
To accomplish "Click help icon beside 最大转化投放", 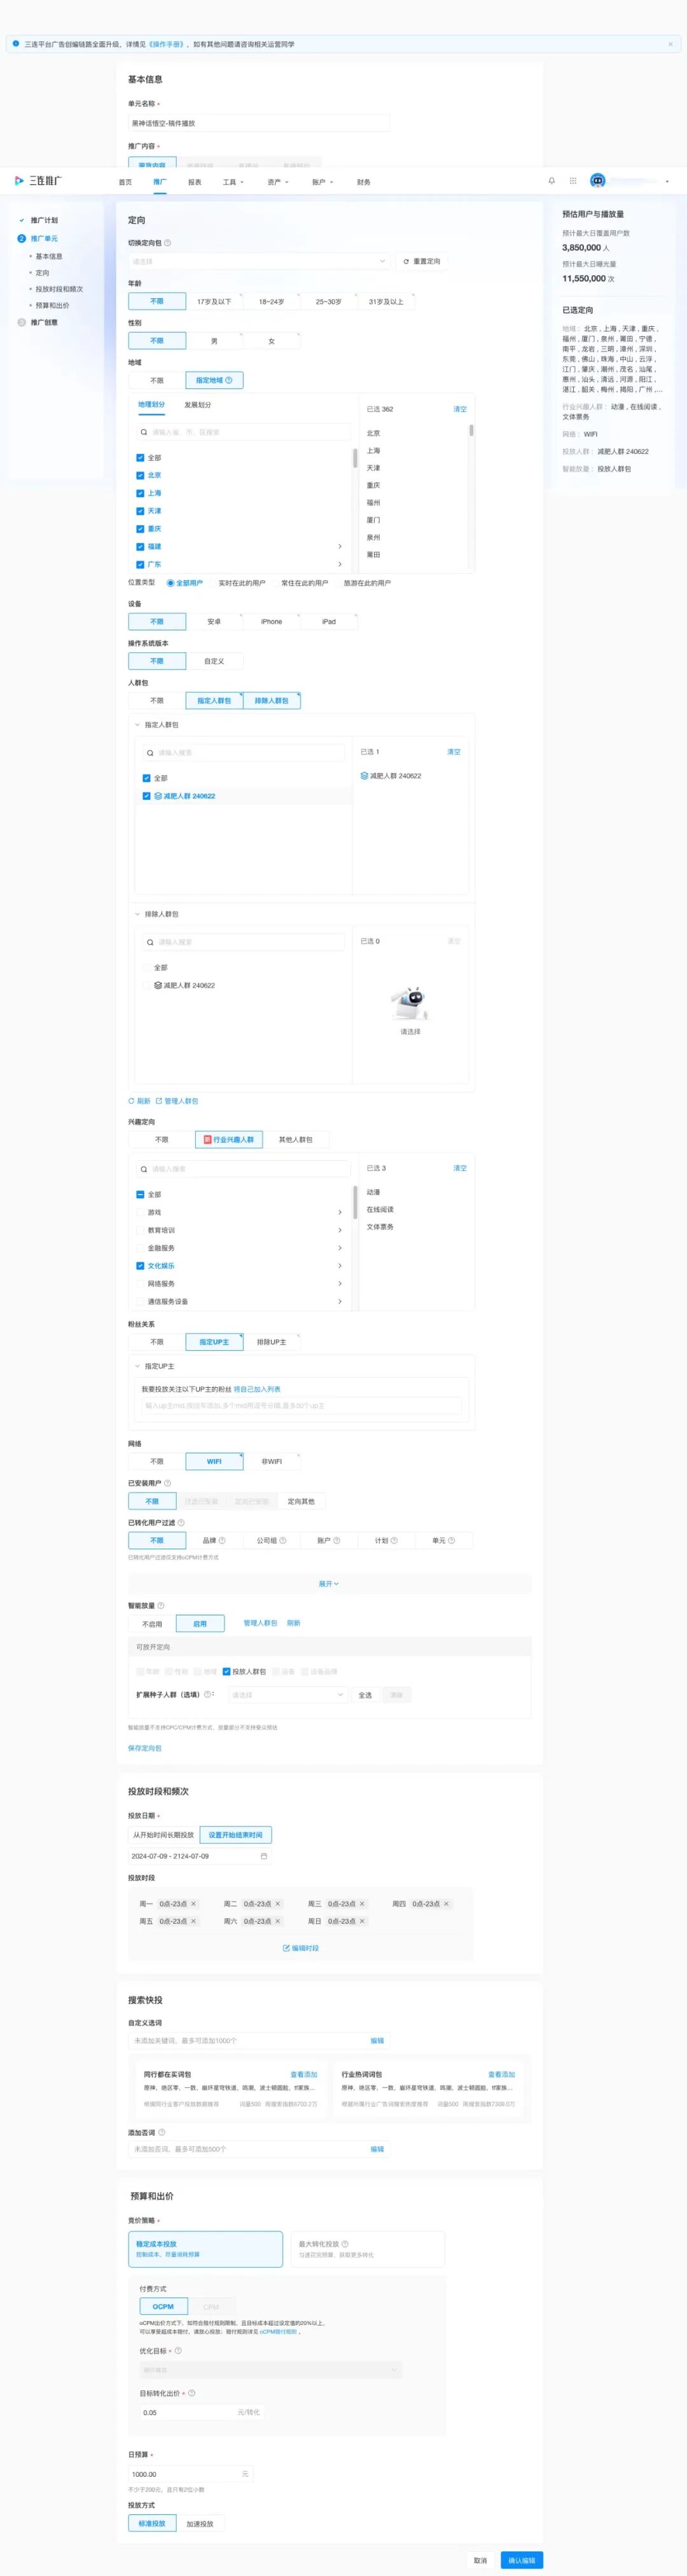I will [345, 2244].
